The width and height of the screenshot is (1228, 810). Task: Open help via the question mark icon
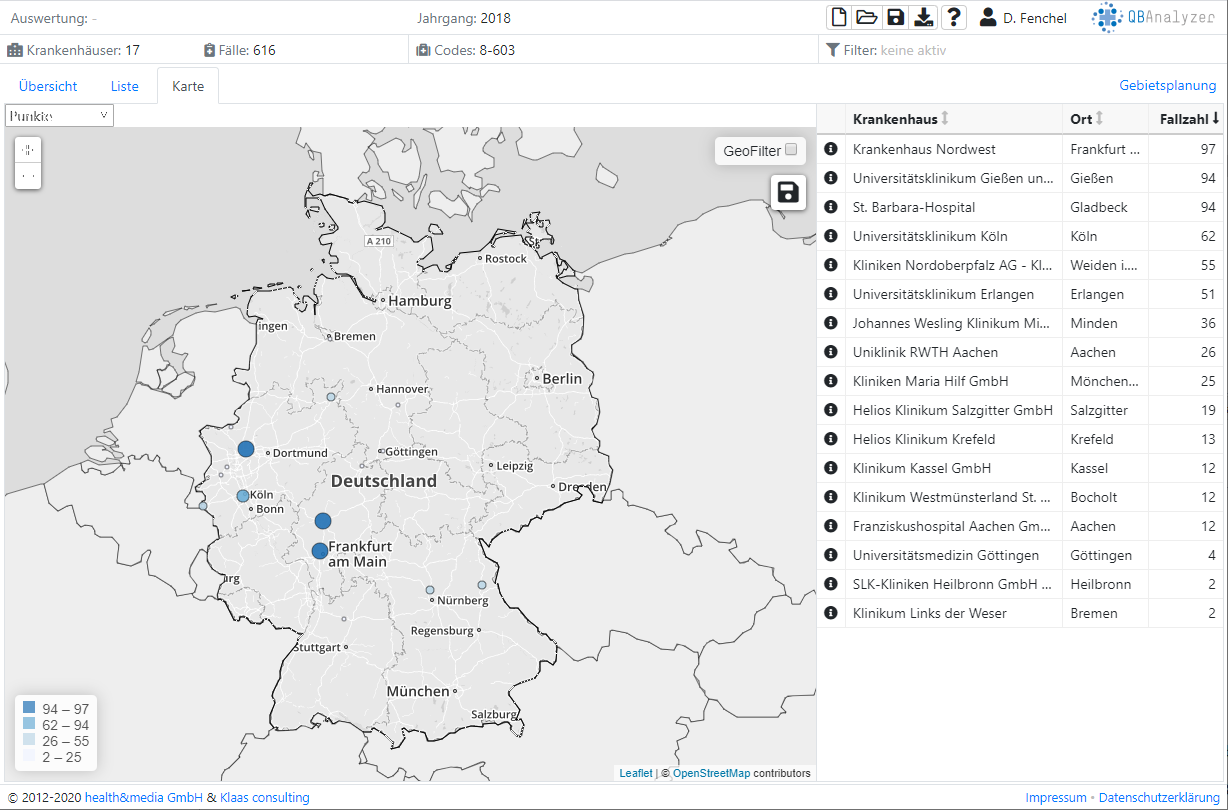pyautogui.click(x=954, y=17)
